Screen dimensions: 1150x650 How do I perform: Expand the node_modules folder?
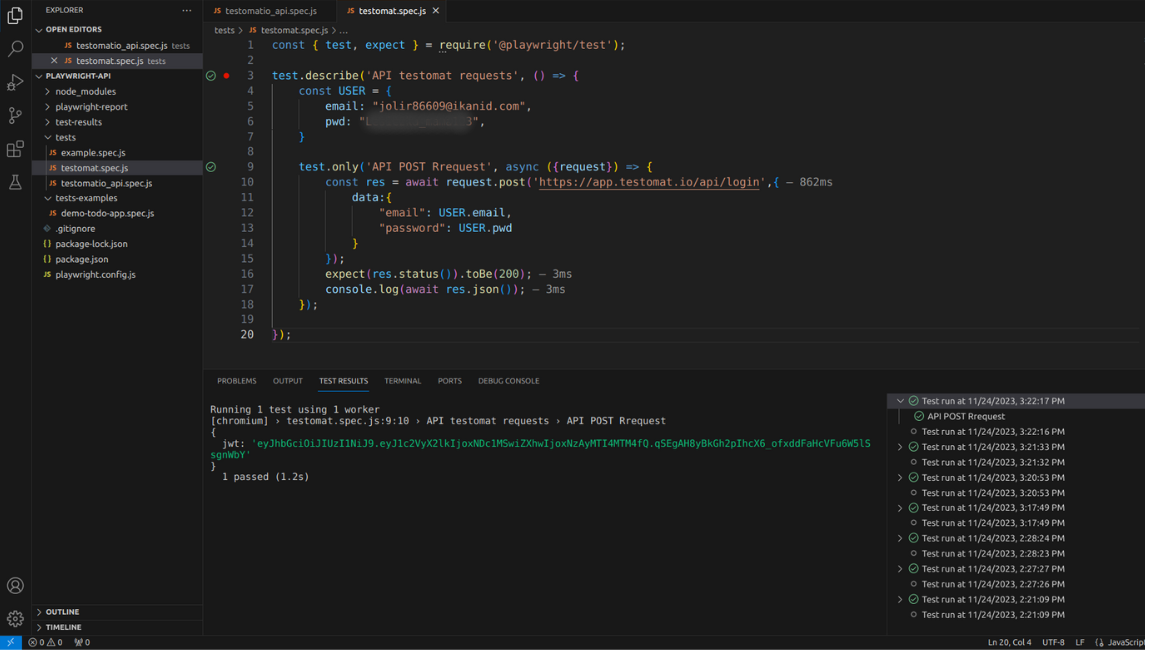[x=85, y=91]
